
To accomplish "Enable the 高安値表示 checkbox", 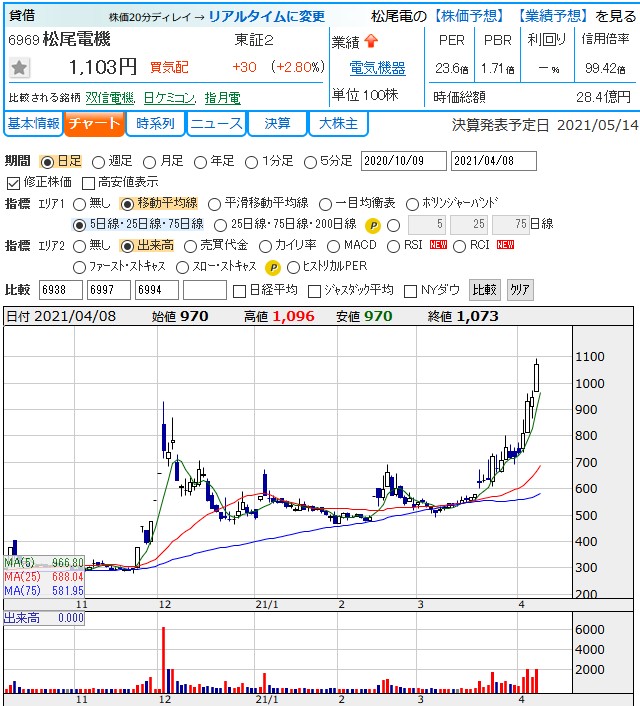I will tap(88, 183).
